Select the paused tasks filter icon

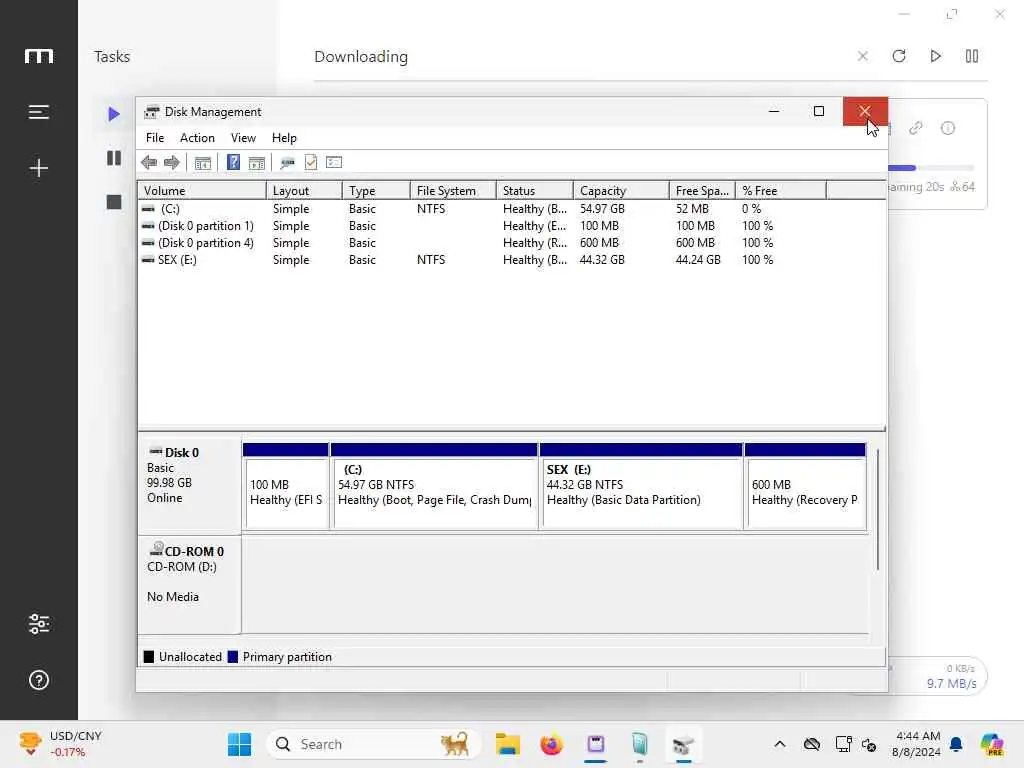click(x=114, y=158)
